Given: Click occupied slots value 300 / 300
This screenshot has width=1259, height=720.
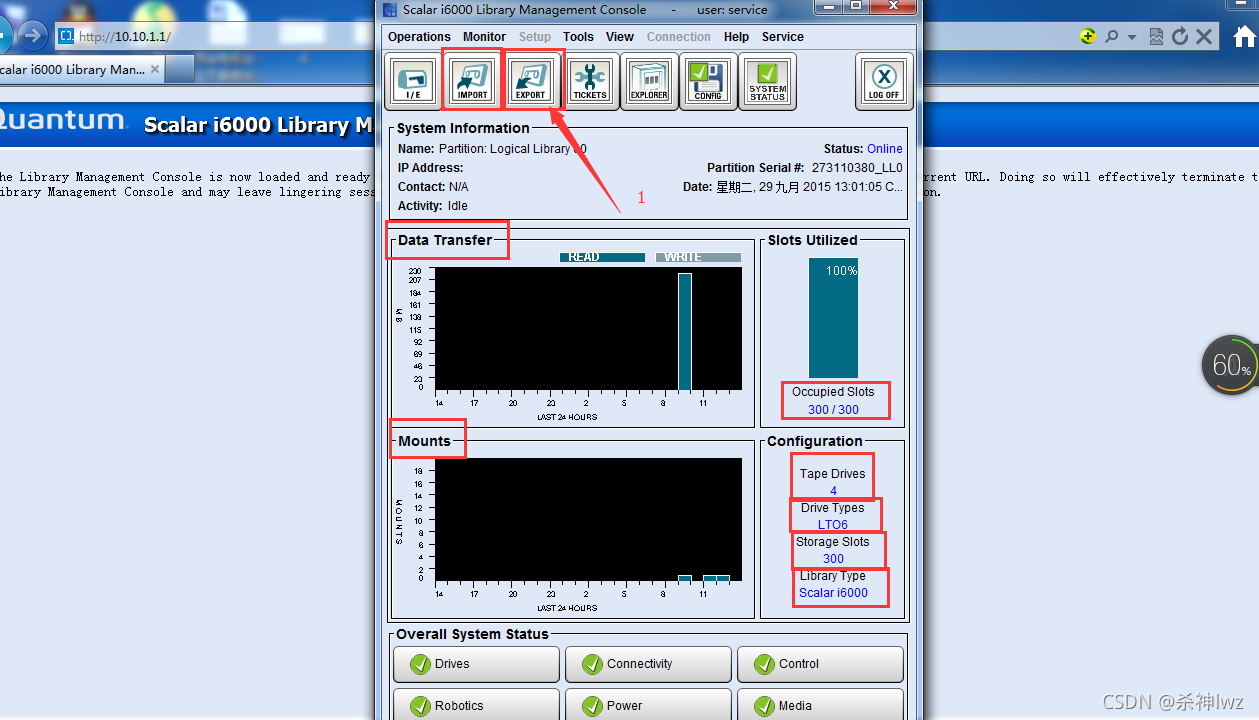Looking at the screenshot, I should tap(833, 410).
